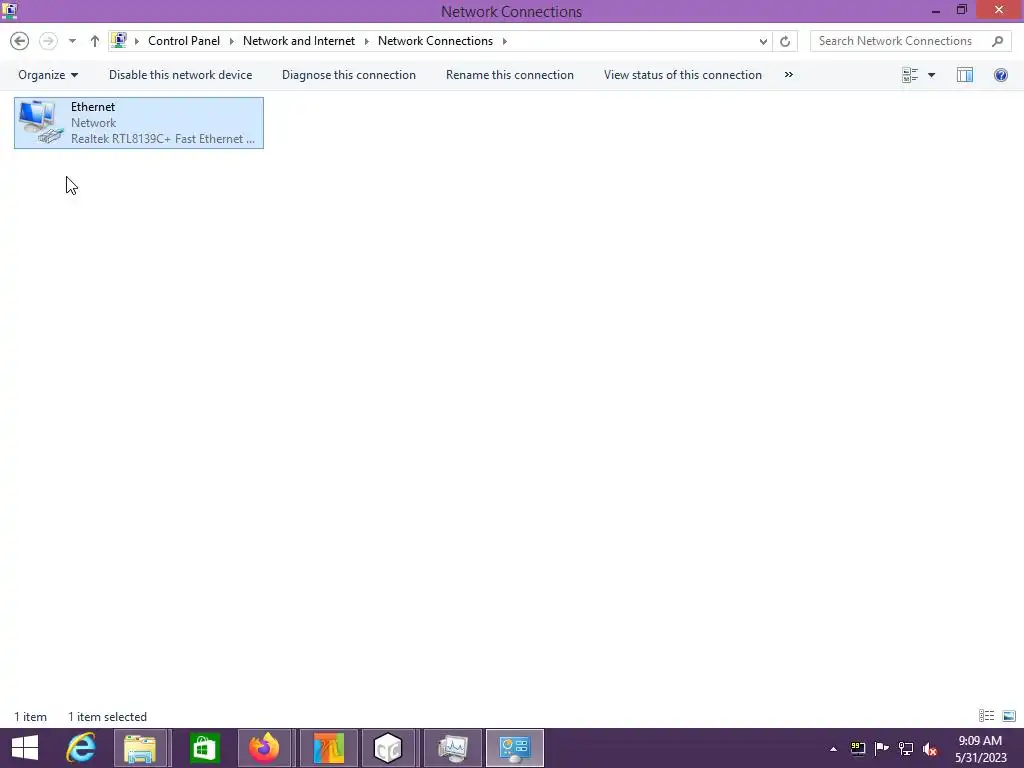Open the clock showing 9:09 AM
1024x768 pixels.
pos(980,749)
